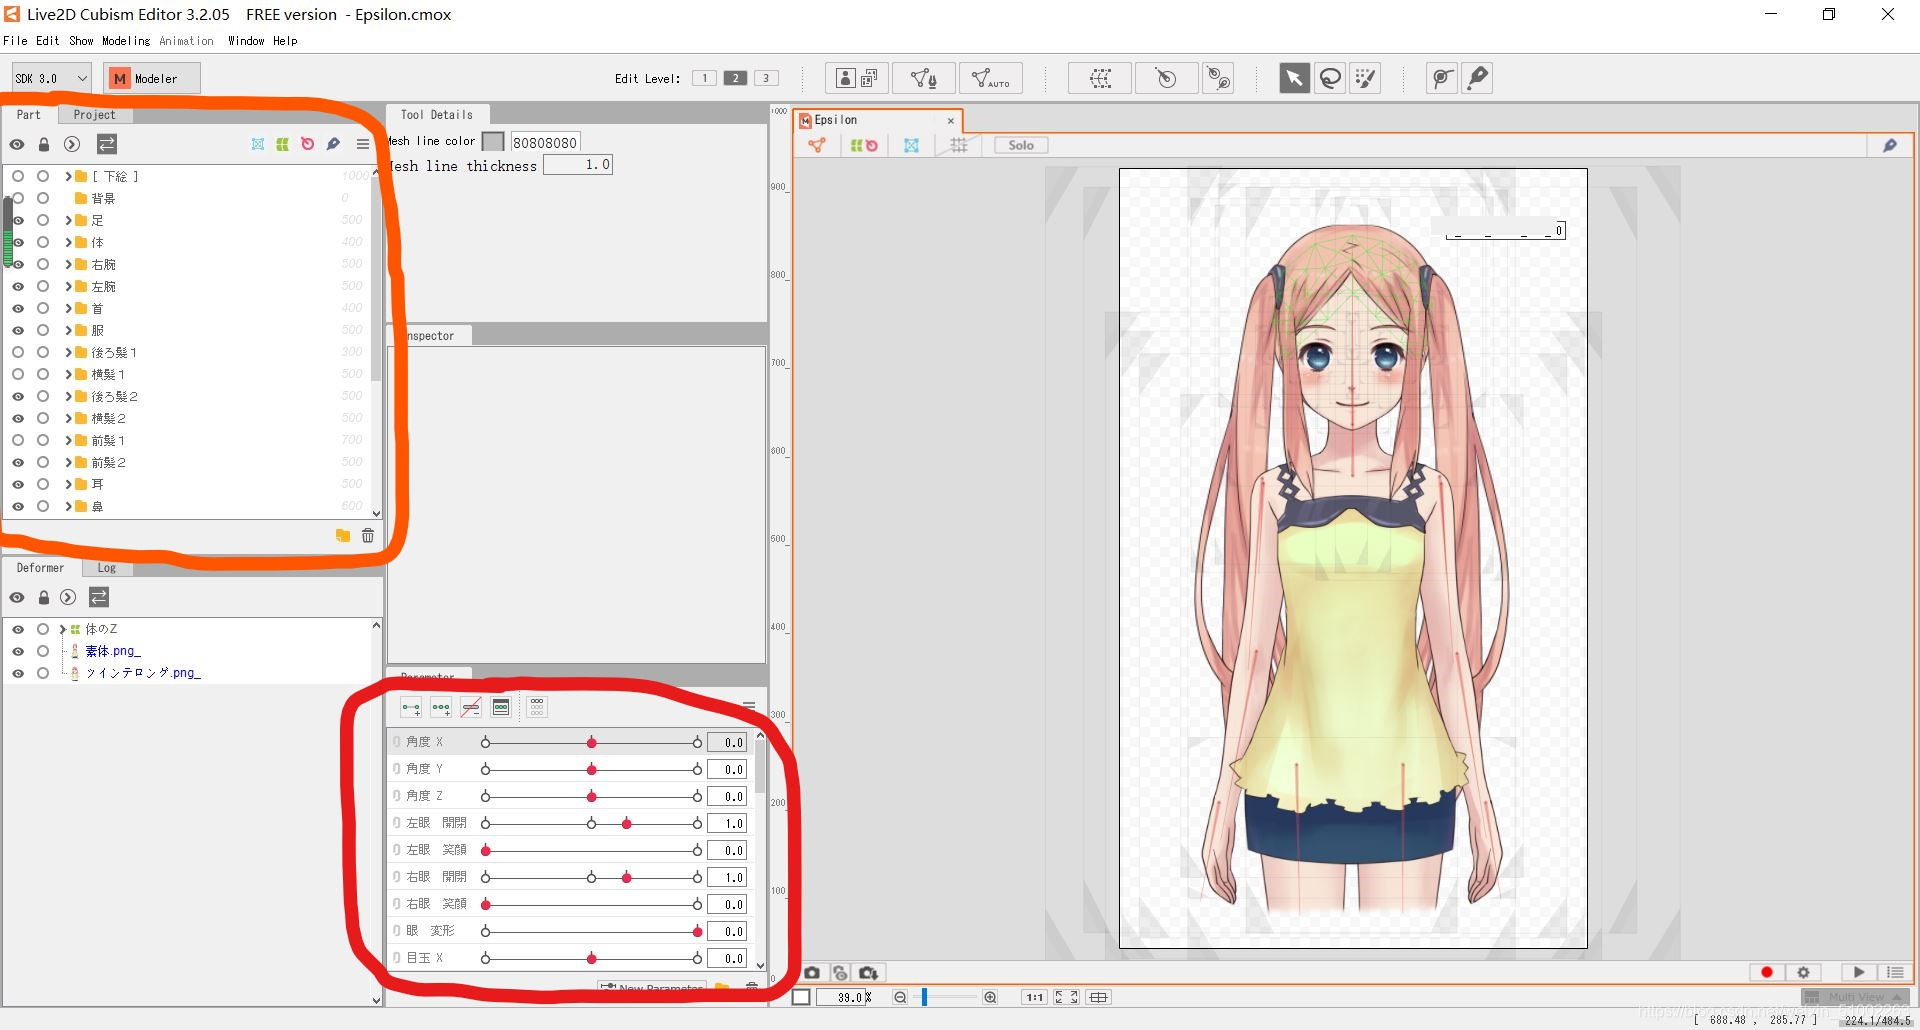Click the Solo button
1920x1030 pixels.
[1021, 145]
